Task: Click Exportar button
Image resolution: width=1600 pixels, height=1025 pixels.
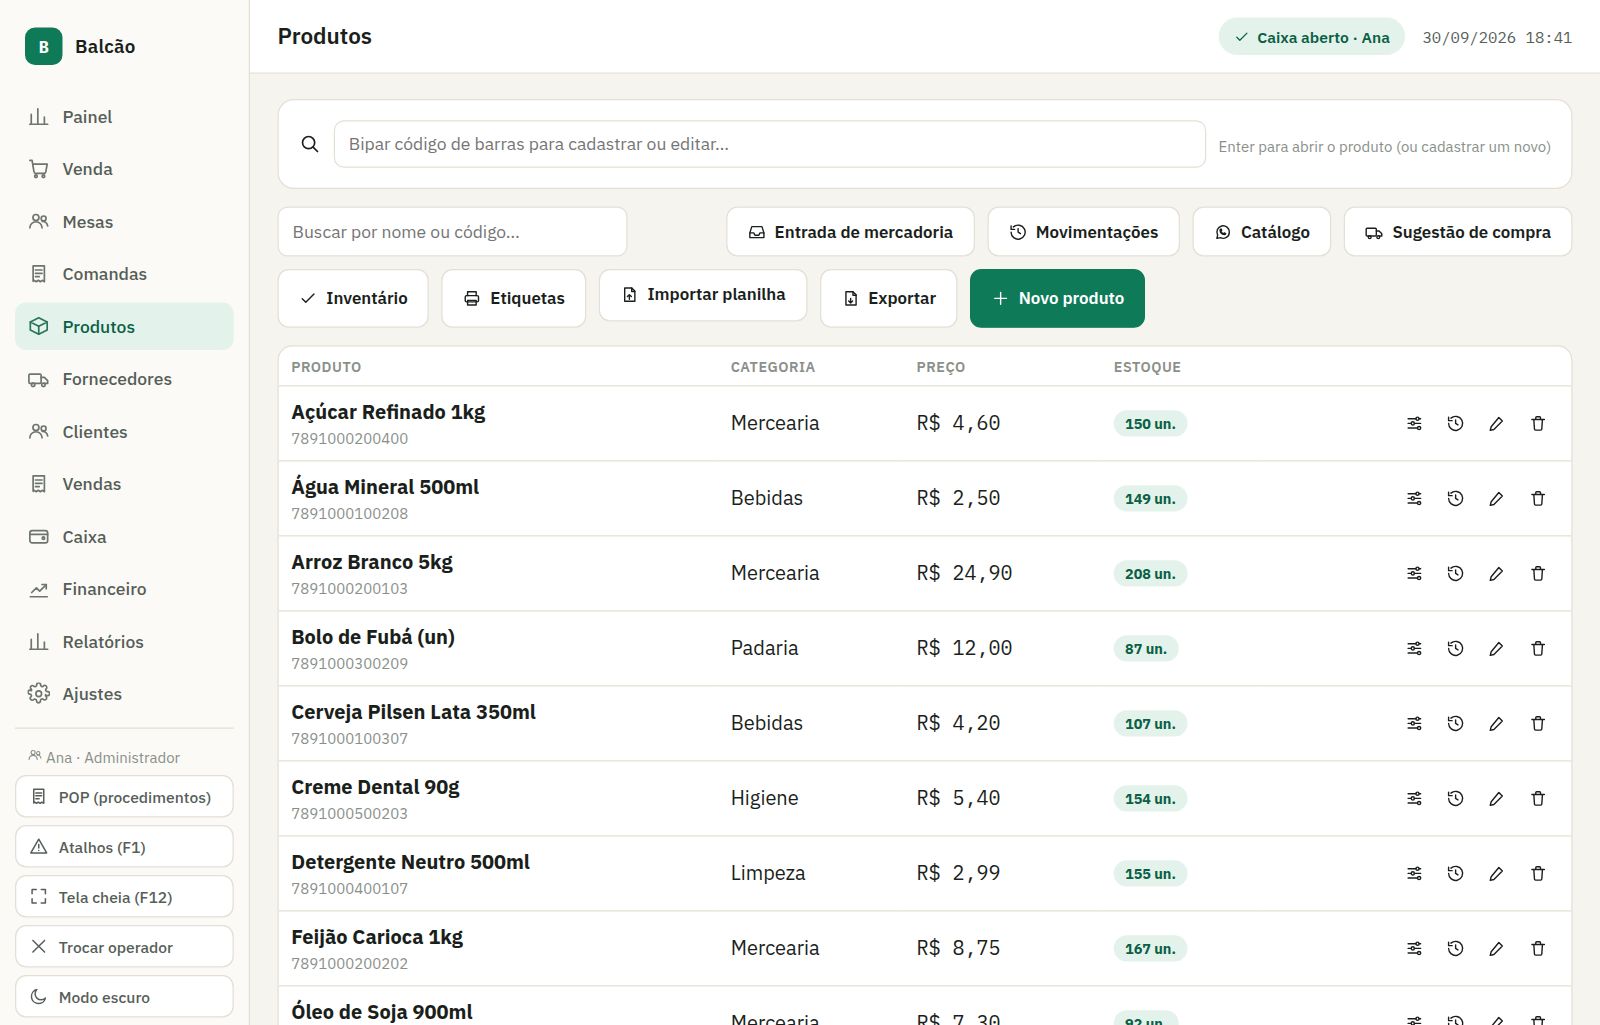Action: pyautogui.click(x=888, y=298)
